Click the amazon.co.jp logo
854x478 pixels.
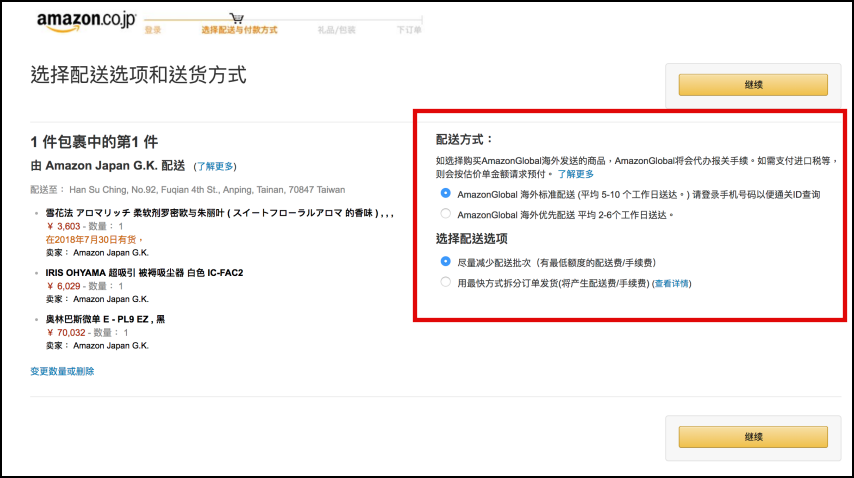[x=86, y=21]
